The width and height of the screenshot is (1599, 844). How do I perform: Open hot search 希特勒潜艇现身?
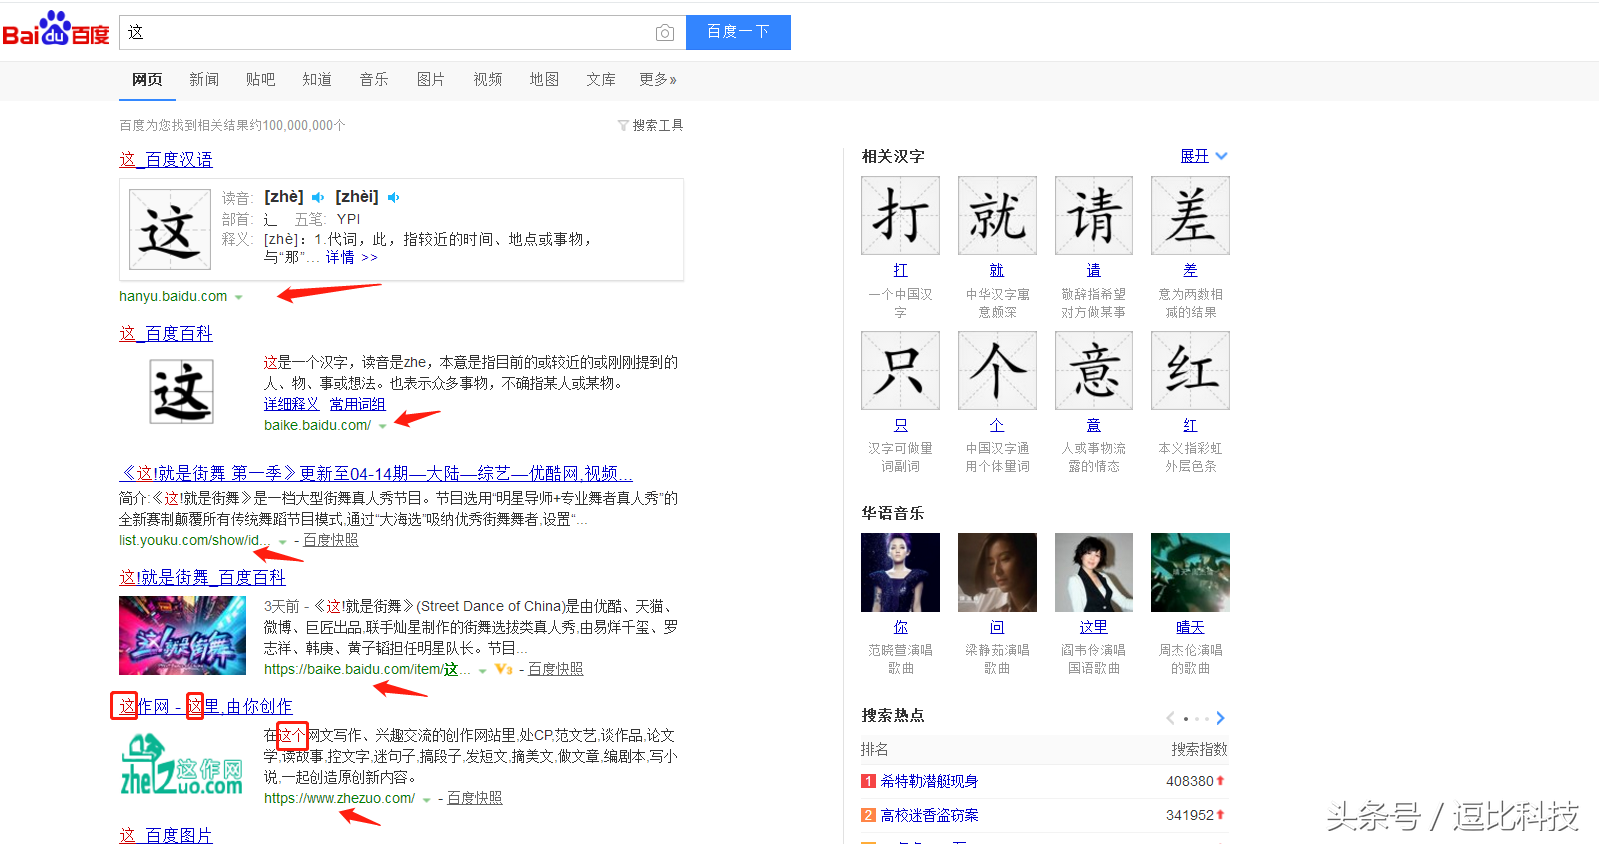tap(929, 782)
